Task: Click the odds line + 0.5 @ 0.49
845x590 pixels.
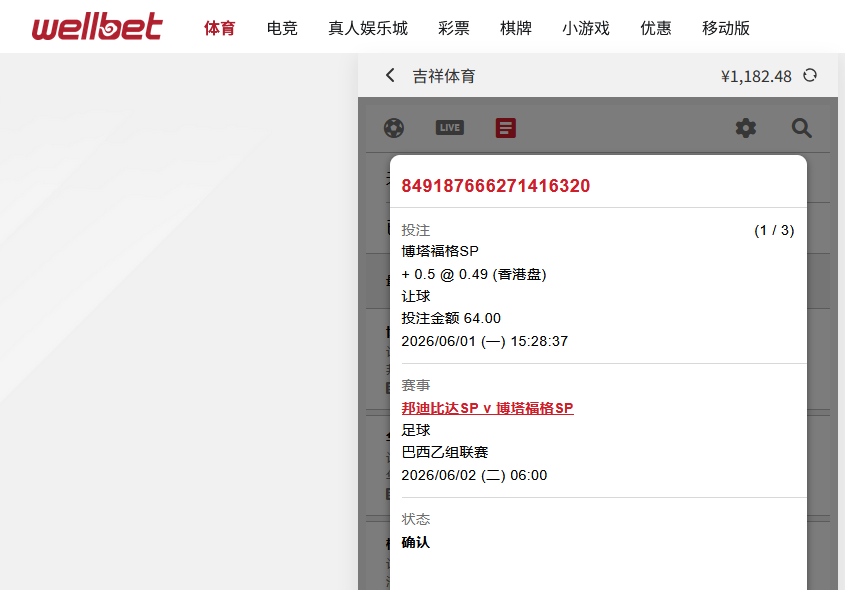Action: point(474,274)
